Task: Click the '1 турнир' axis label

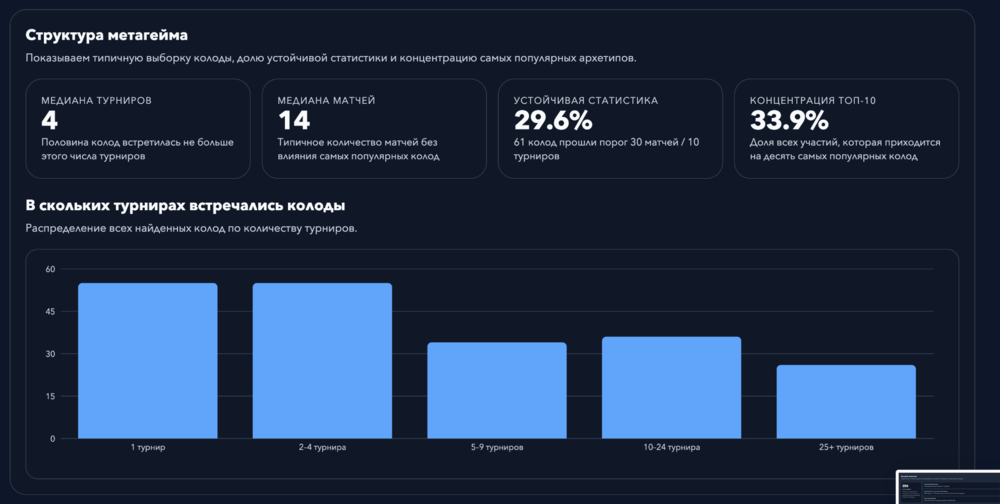Action: pyautogui.click(x=148, y=447)
